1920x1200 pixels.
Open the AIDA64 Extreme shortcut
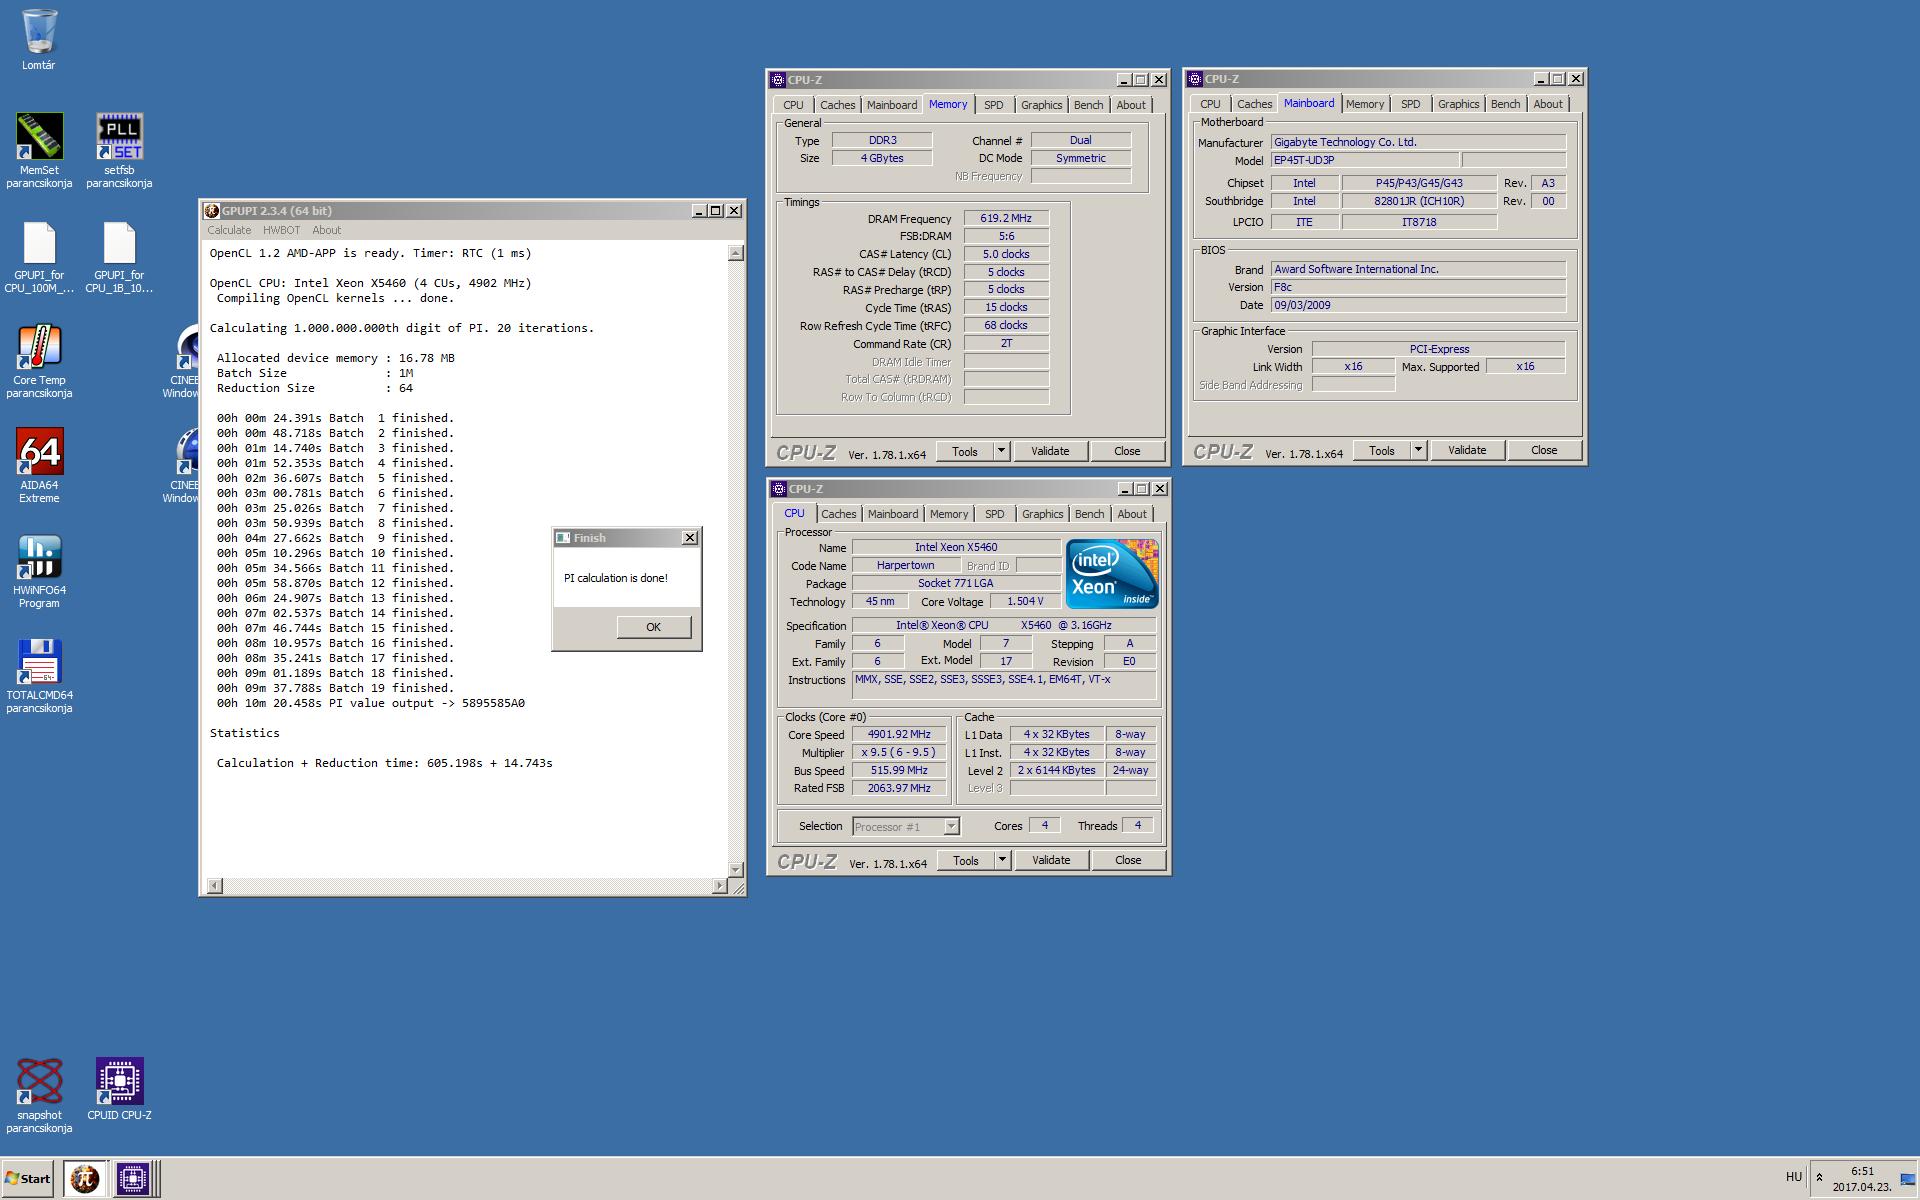coord(39,466)
